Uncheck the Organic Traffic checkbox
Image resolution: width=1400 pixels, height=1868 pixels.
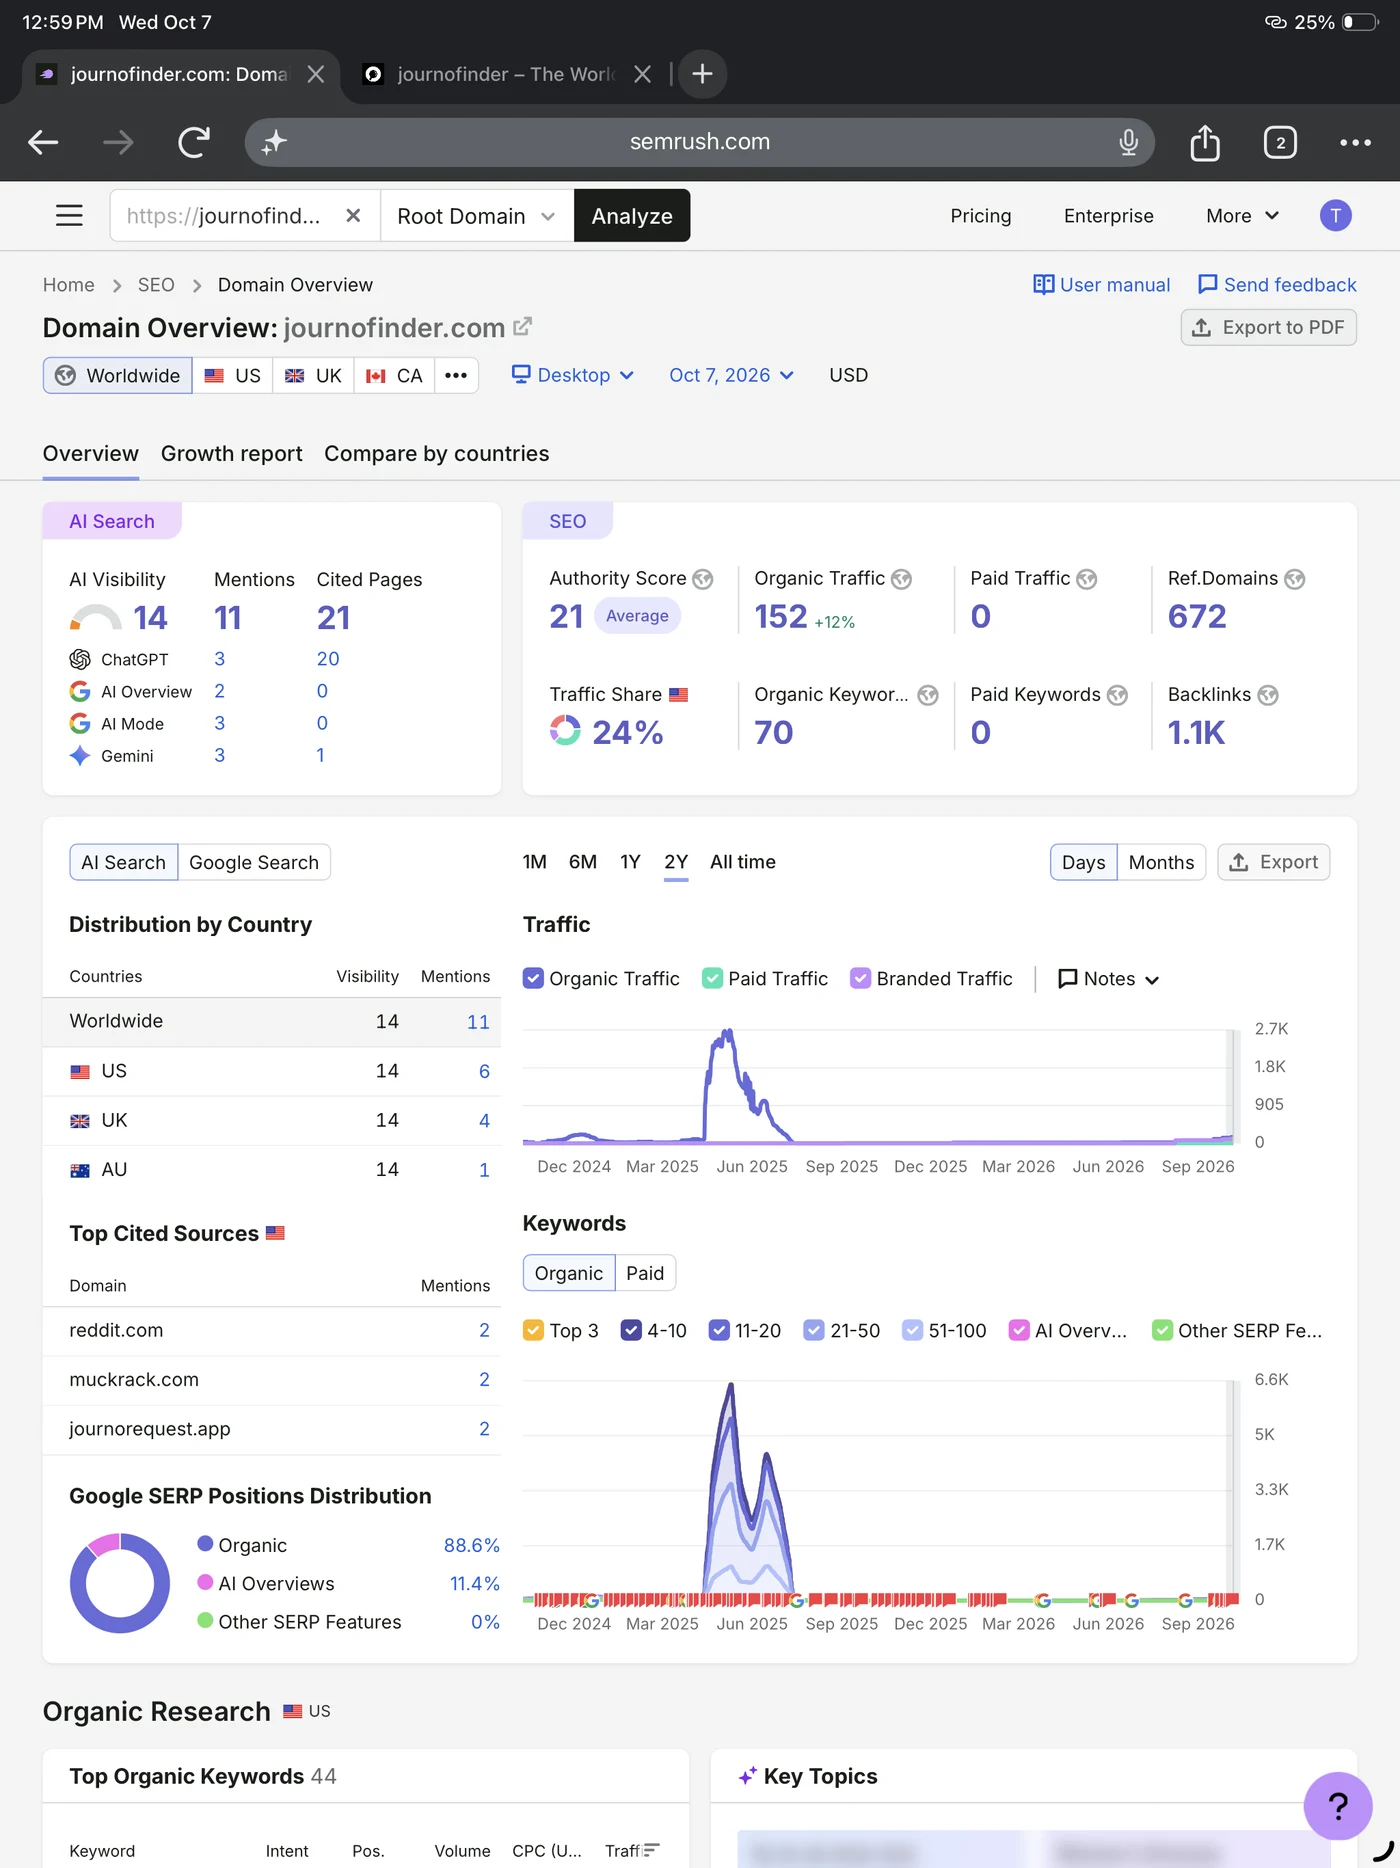tap(533, 978)
